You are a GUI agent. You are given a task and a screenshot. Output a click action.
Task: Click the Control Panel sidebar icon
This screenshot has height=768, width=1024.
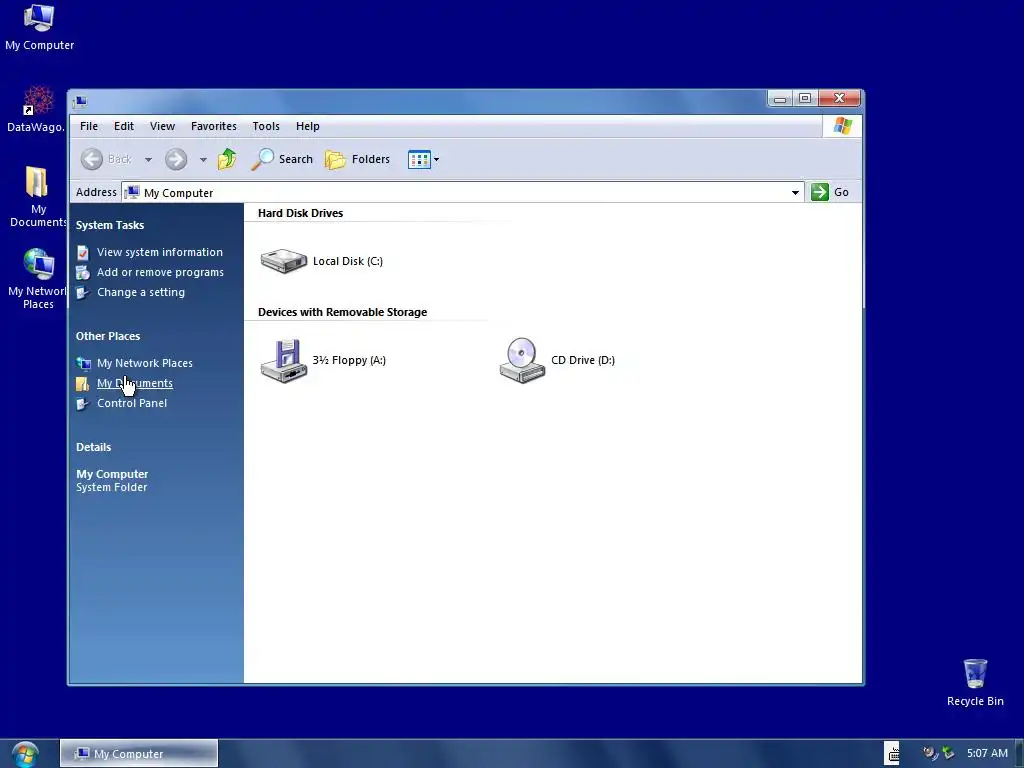[x=83, y=404]
